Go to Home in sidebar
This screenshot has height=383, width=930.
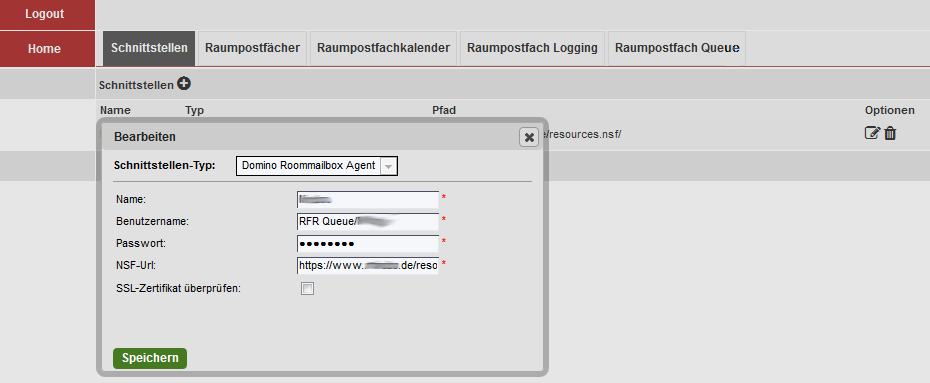[x=47, y=49]
